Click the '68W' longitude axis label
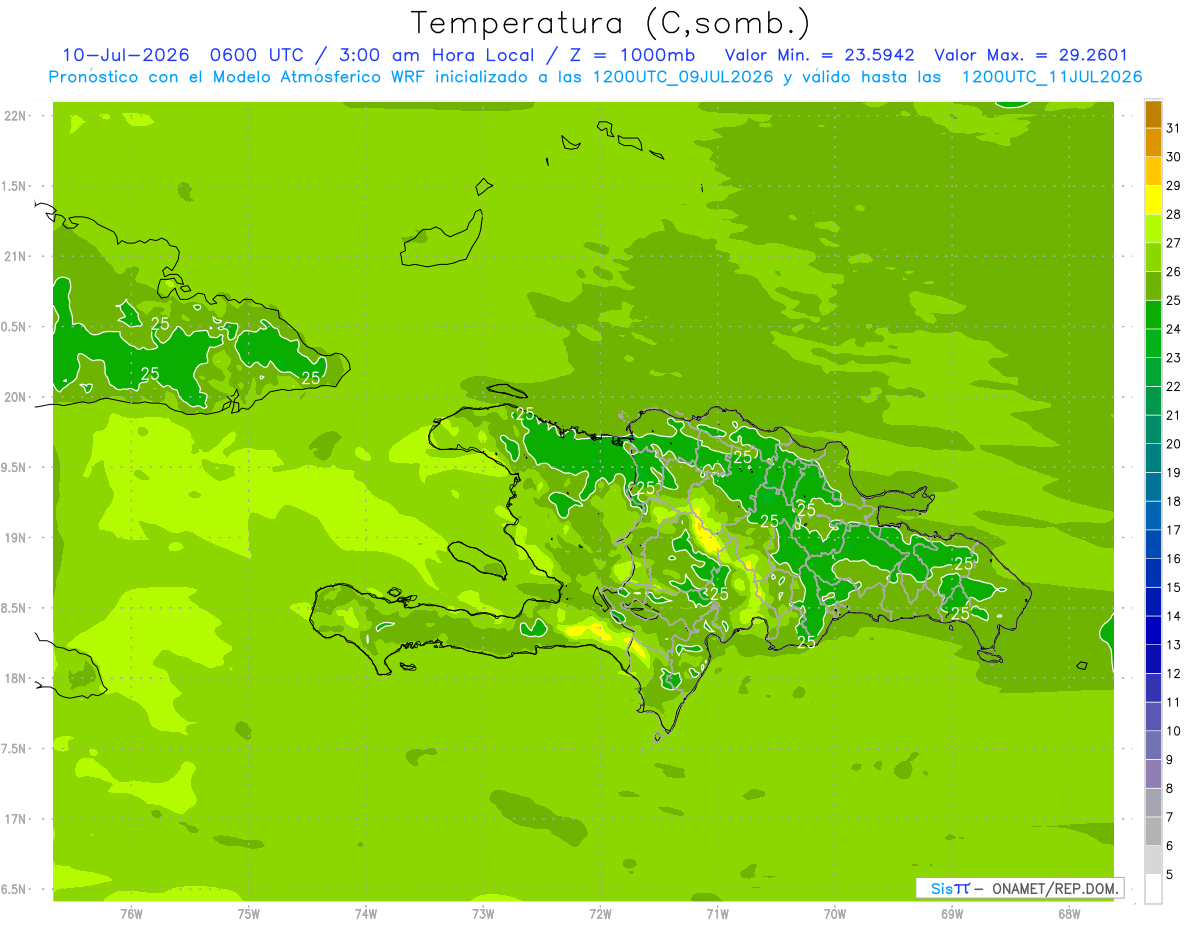The width and height of the screenshot is (1200, 927). pos(1069,914)
